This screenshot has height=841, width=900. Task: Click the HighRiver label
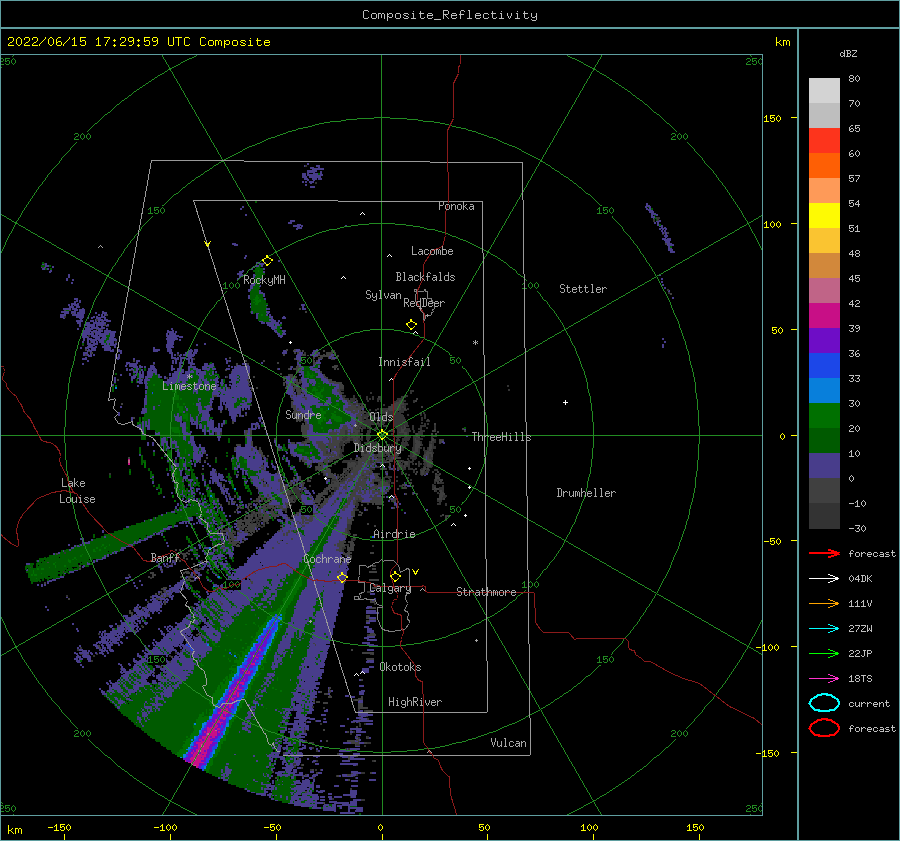[x=415, y=702]
